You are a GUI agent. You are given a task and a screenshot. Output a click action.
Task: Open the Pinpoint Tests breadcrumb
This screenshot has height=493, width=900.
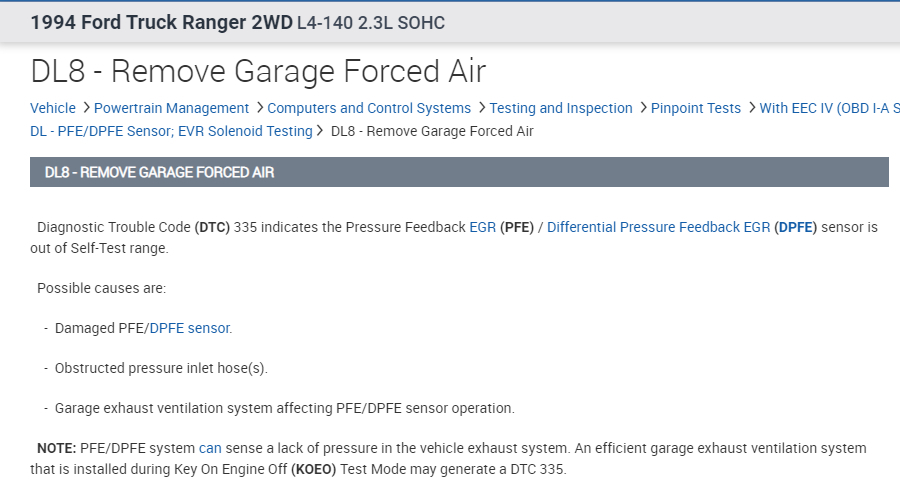[x=696, y=108]
